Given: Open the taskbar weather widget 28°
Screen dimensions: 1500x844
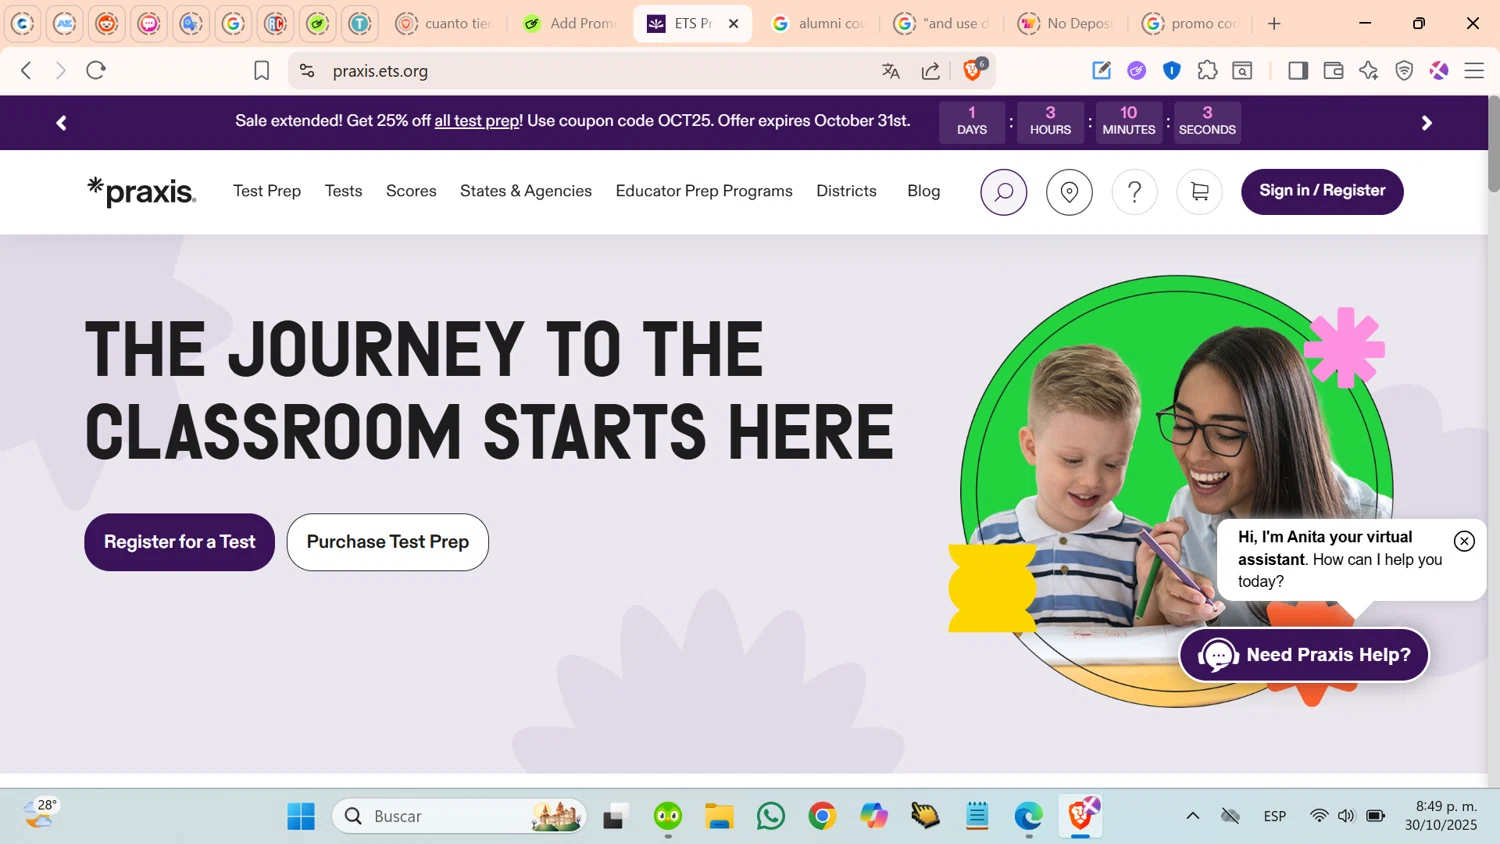Looking at the screenshot, I should tap(40, 814).
